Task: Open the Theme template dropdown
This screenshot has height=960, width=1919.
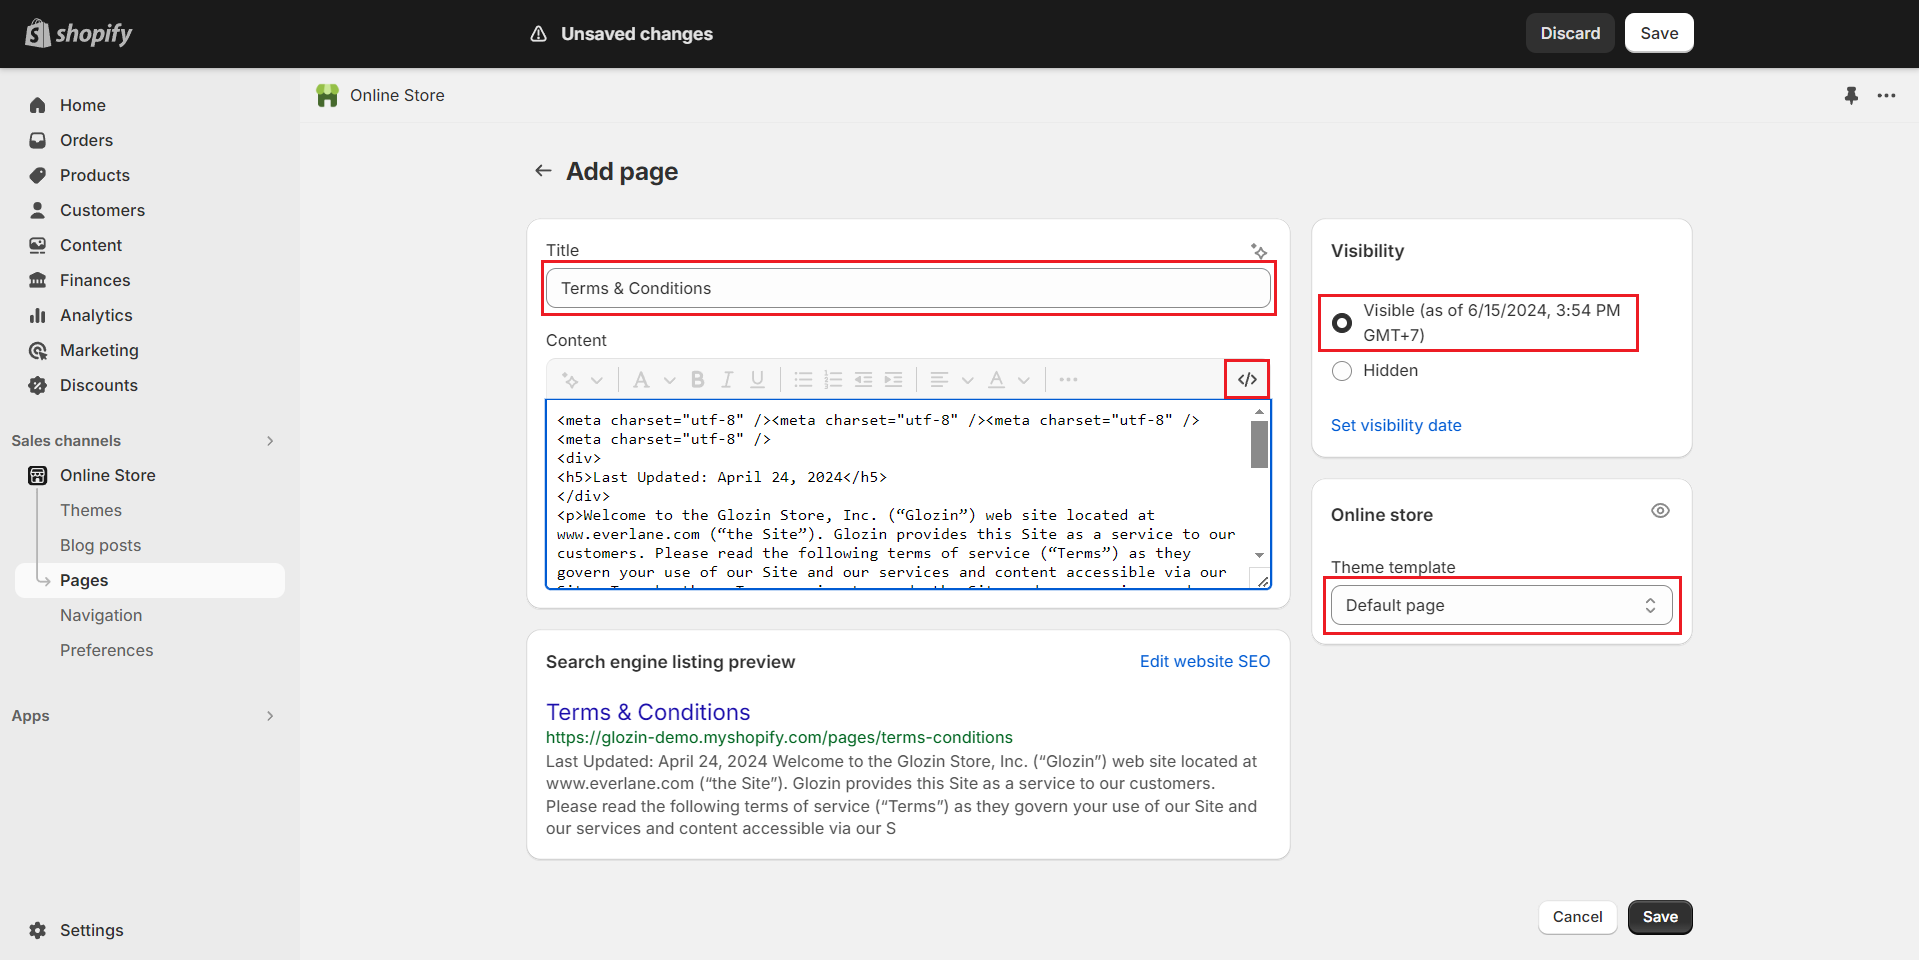Action: (x=1500, y=605)
